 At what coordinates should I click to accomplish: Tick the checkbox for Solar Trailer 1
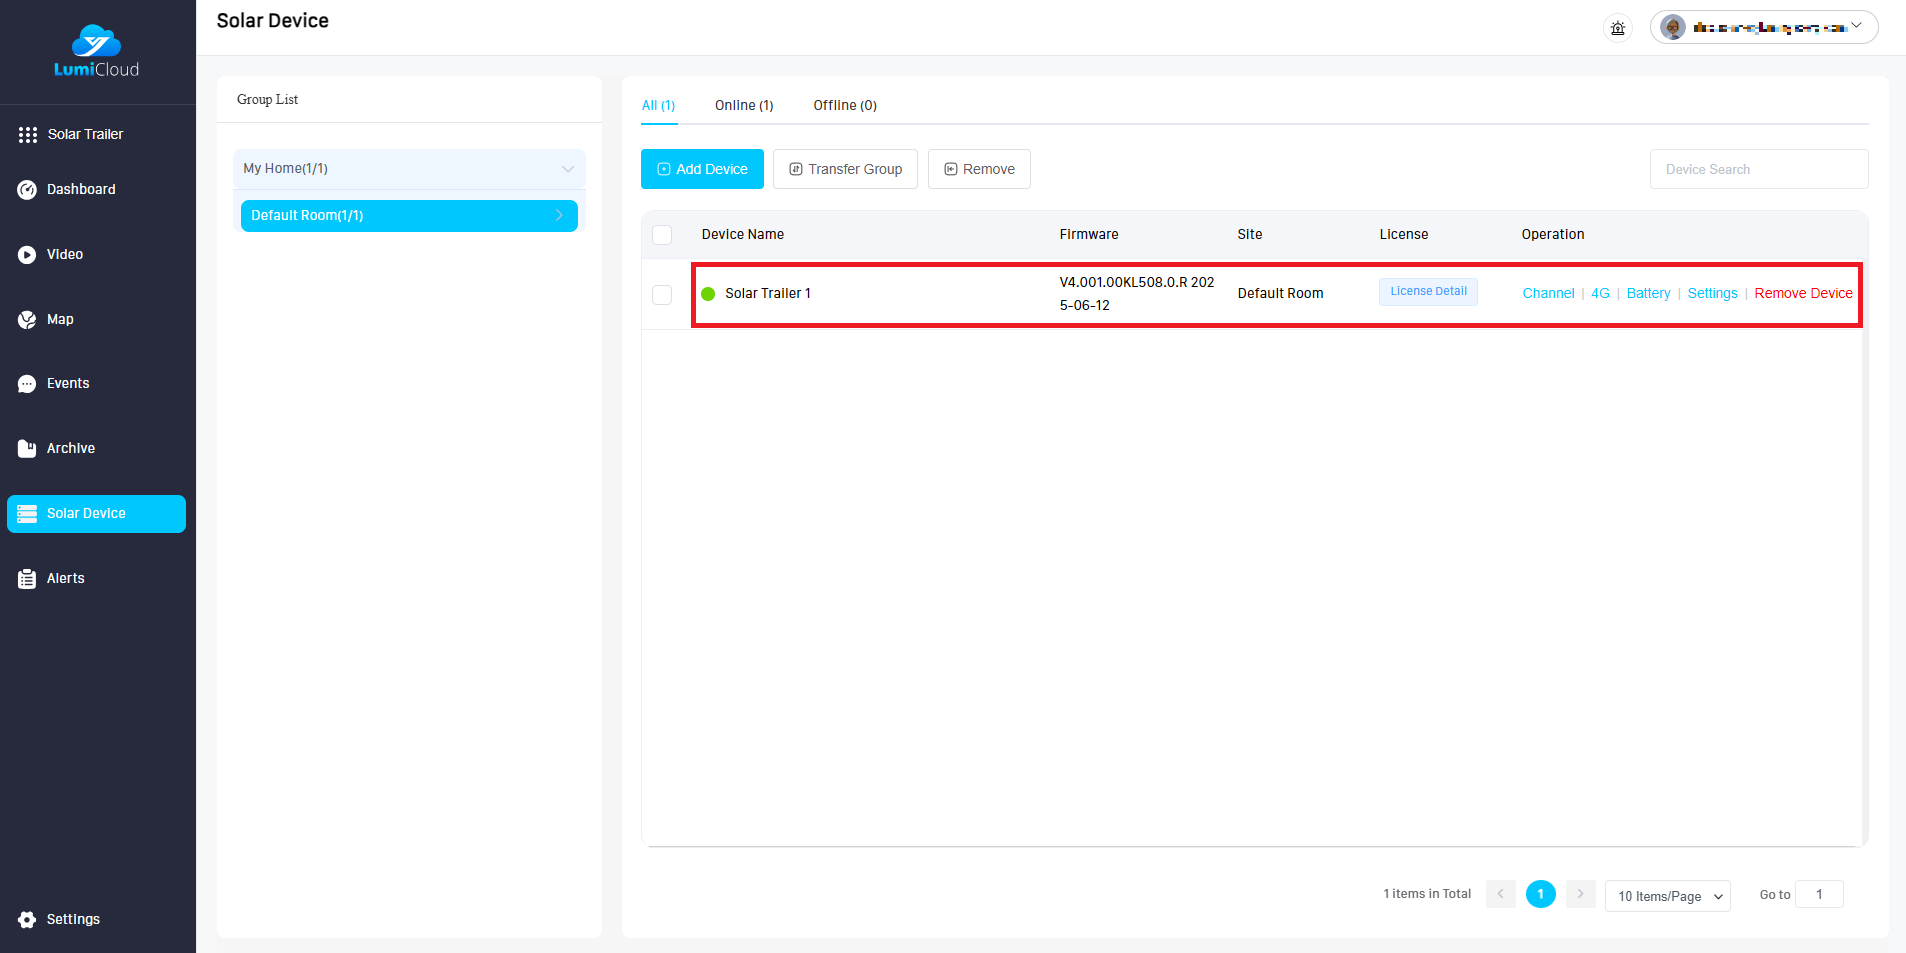coord(662,295)
